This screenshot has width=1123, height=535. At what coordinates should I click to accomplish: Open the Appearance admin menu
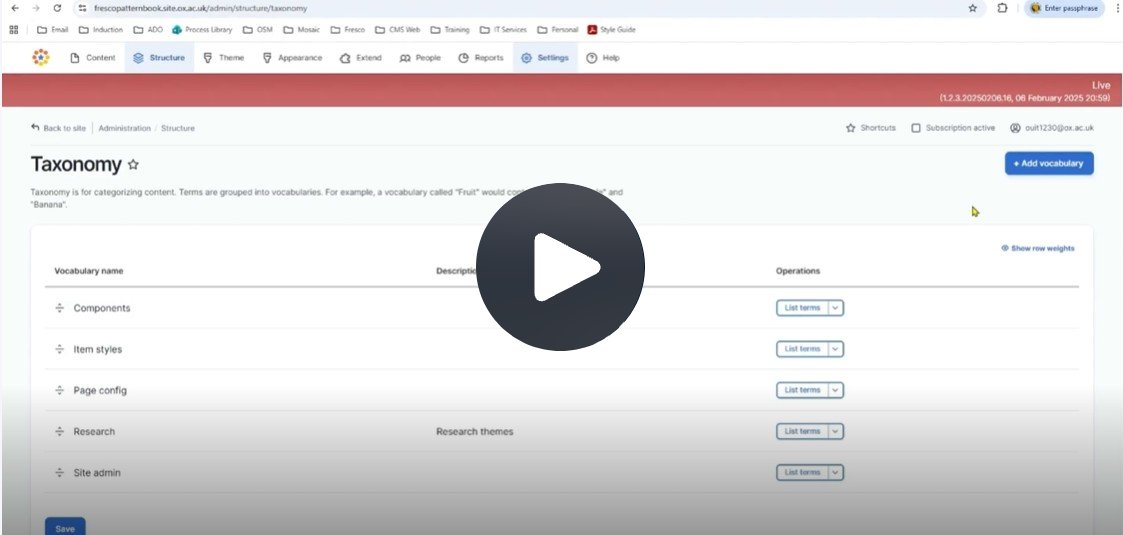(291, 58)
